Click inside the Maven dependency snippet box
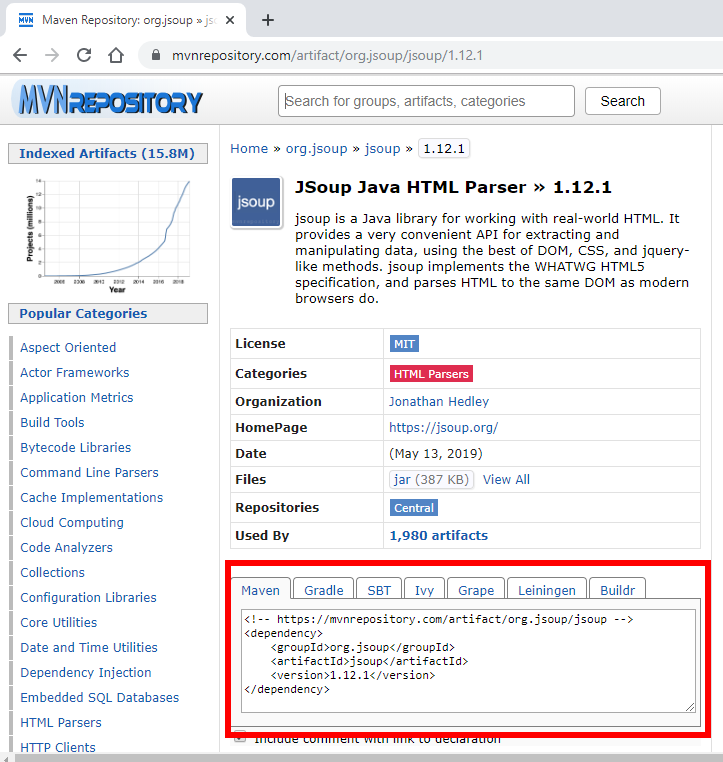Screen dimensions: 723x762 tap(468, 661)
